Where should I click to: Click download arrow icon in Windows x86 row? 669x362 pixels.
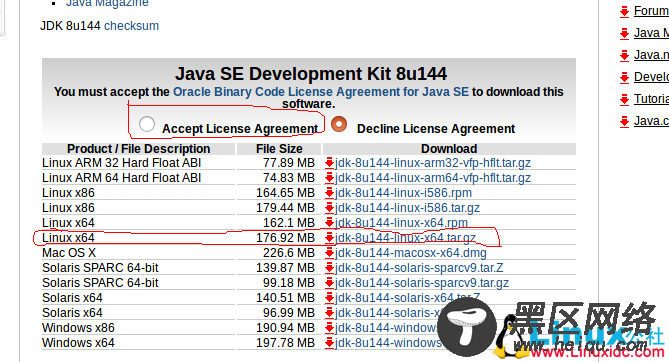click(x=329, y=328)
